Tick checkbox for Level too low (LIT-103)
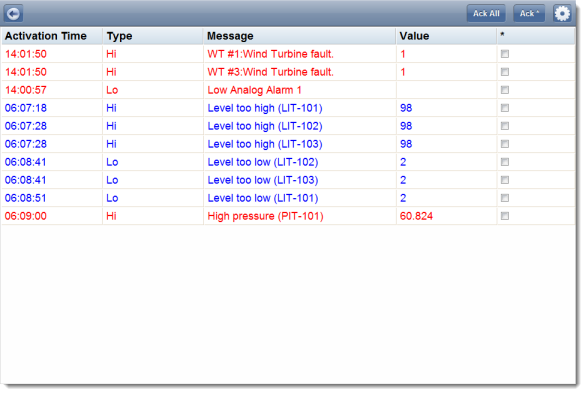This screenshot has width=585, height=393. point(505,180)
